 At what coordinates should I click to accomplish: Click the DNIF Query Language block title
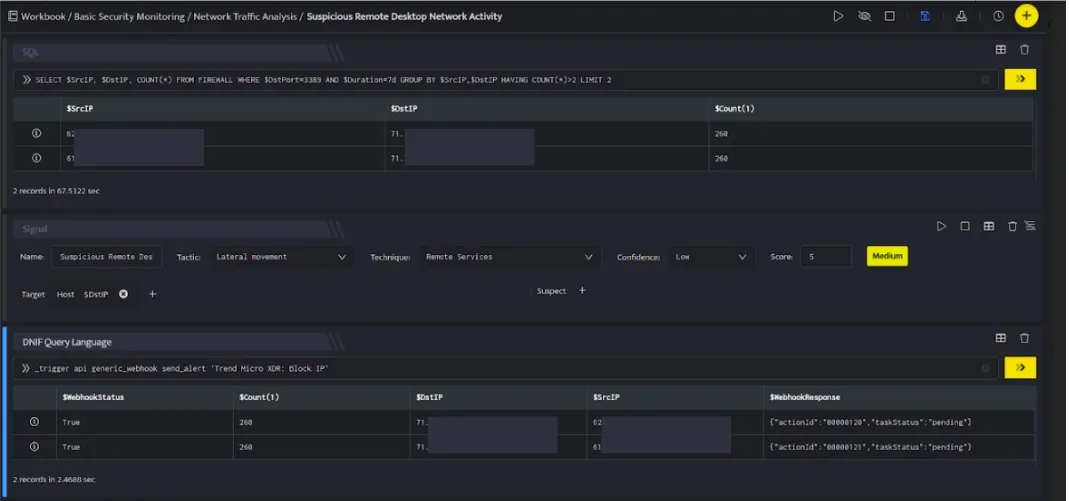[x=67, y=342]
